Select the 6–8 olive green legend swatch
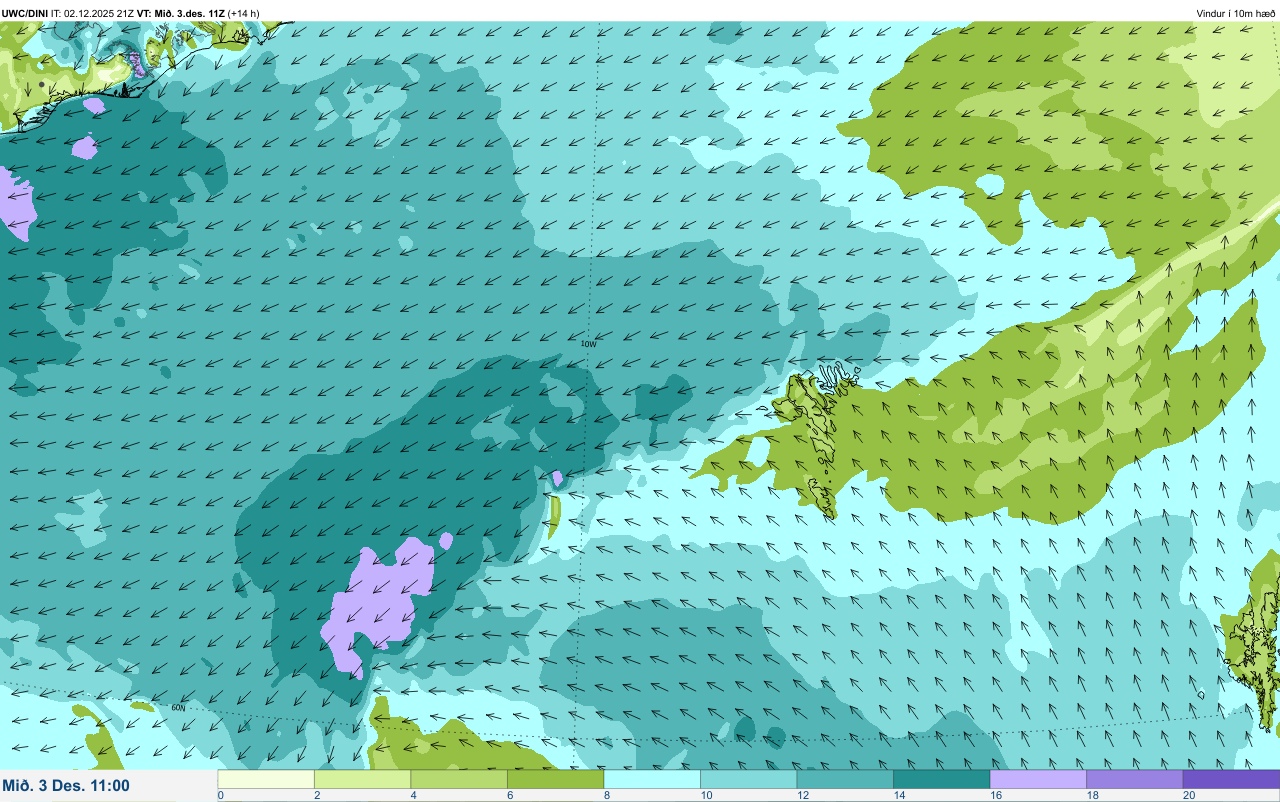This screenshot has height=802, width=1280. [555, 779]
